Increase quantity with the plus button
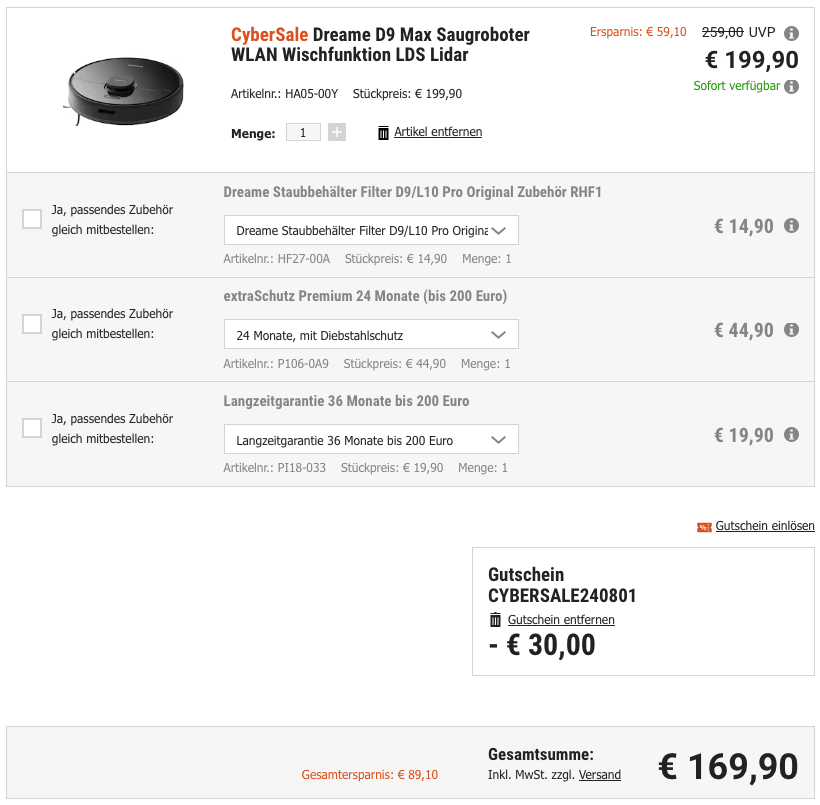 (337, 132)
